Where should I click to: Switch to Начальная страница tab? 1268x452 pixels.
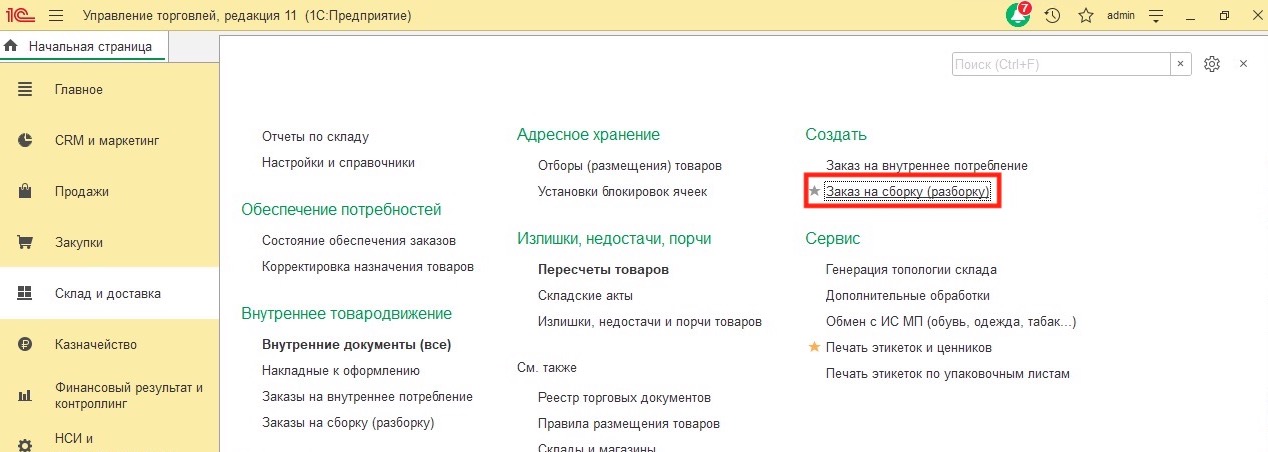(x=84, y=46)
